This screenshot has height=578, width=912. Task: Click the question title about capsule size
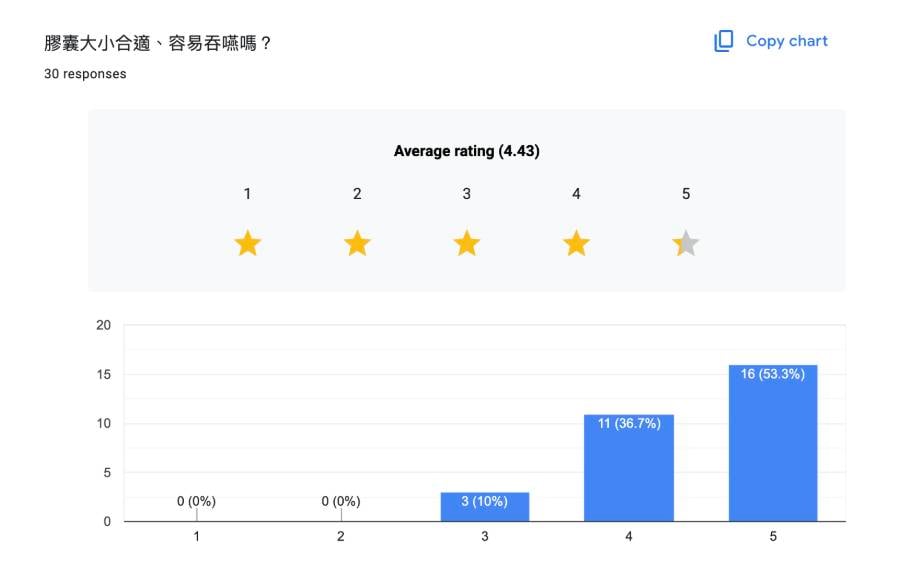(x=158, y=44)
